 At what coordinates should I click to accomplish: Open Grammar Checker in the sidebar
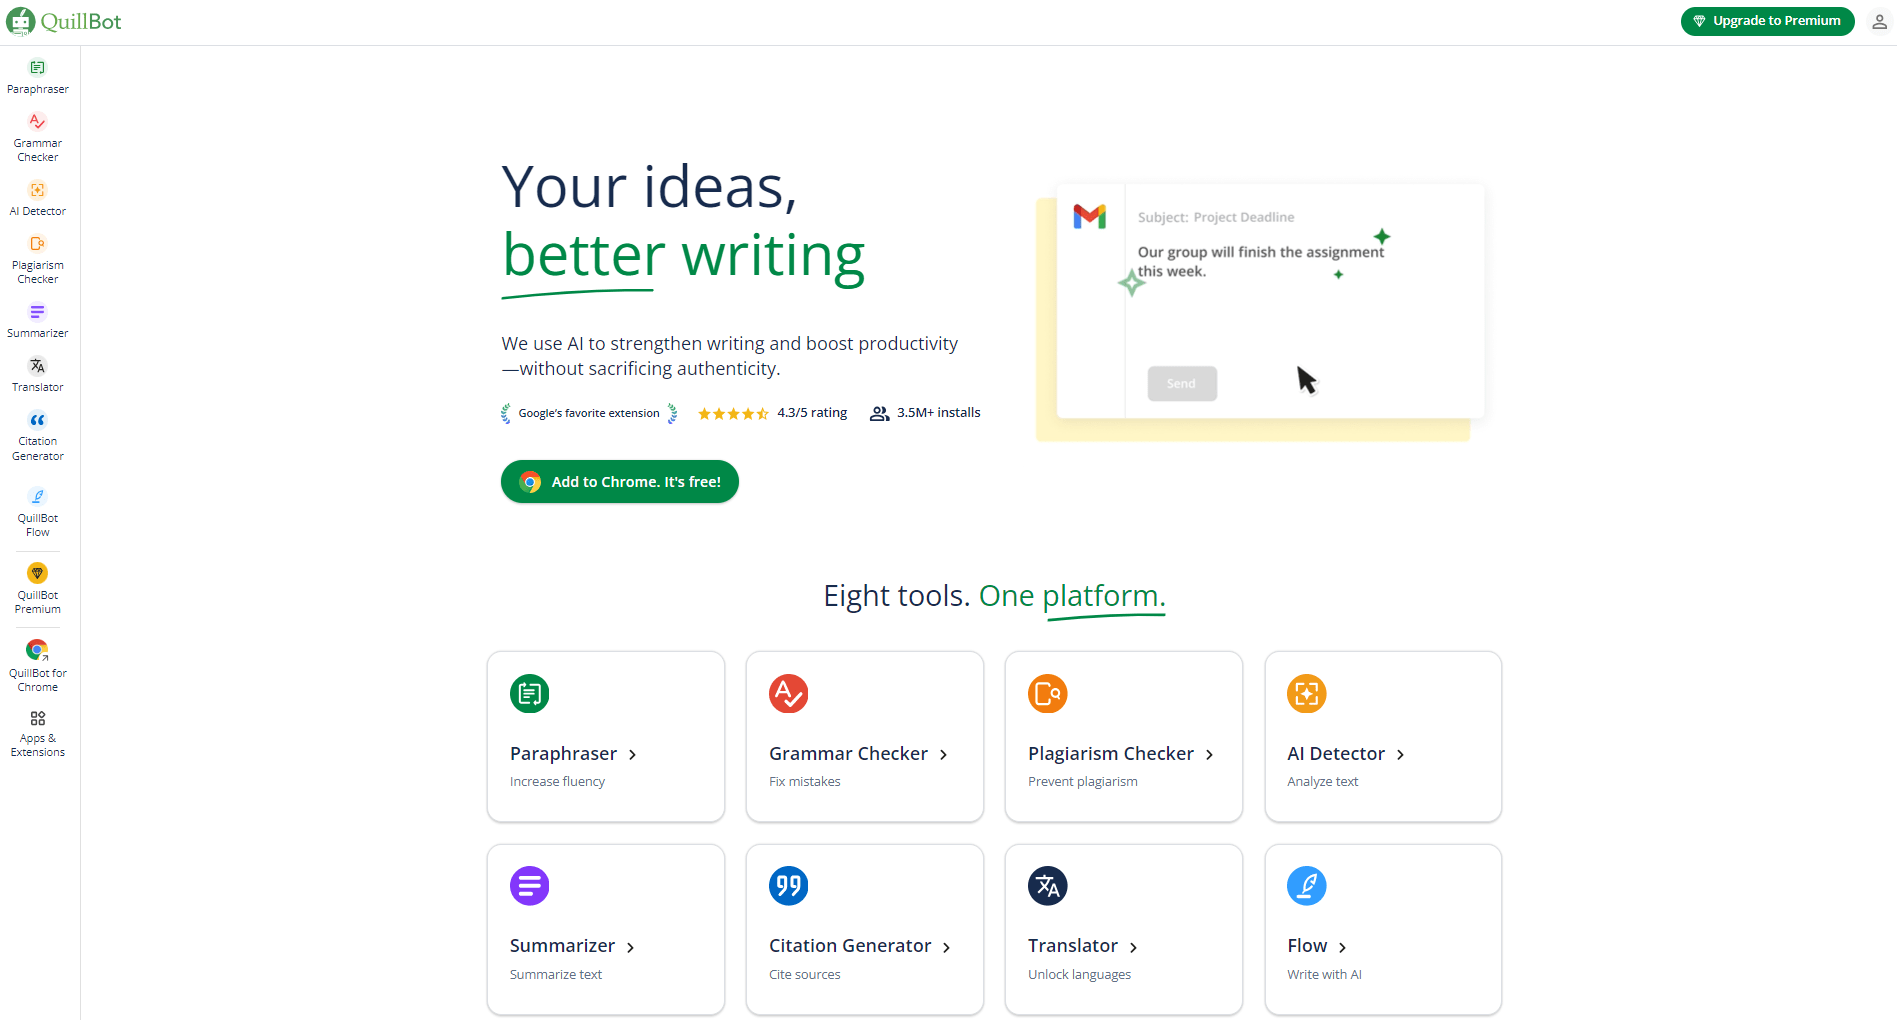(x=37, y=137)
